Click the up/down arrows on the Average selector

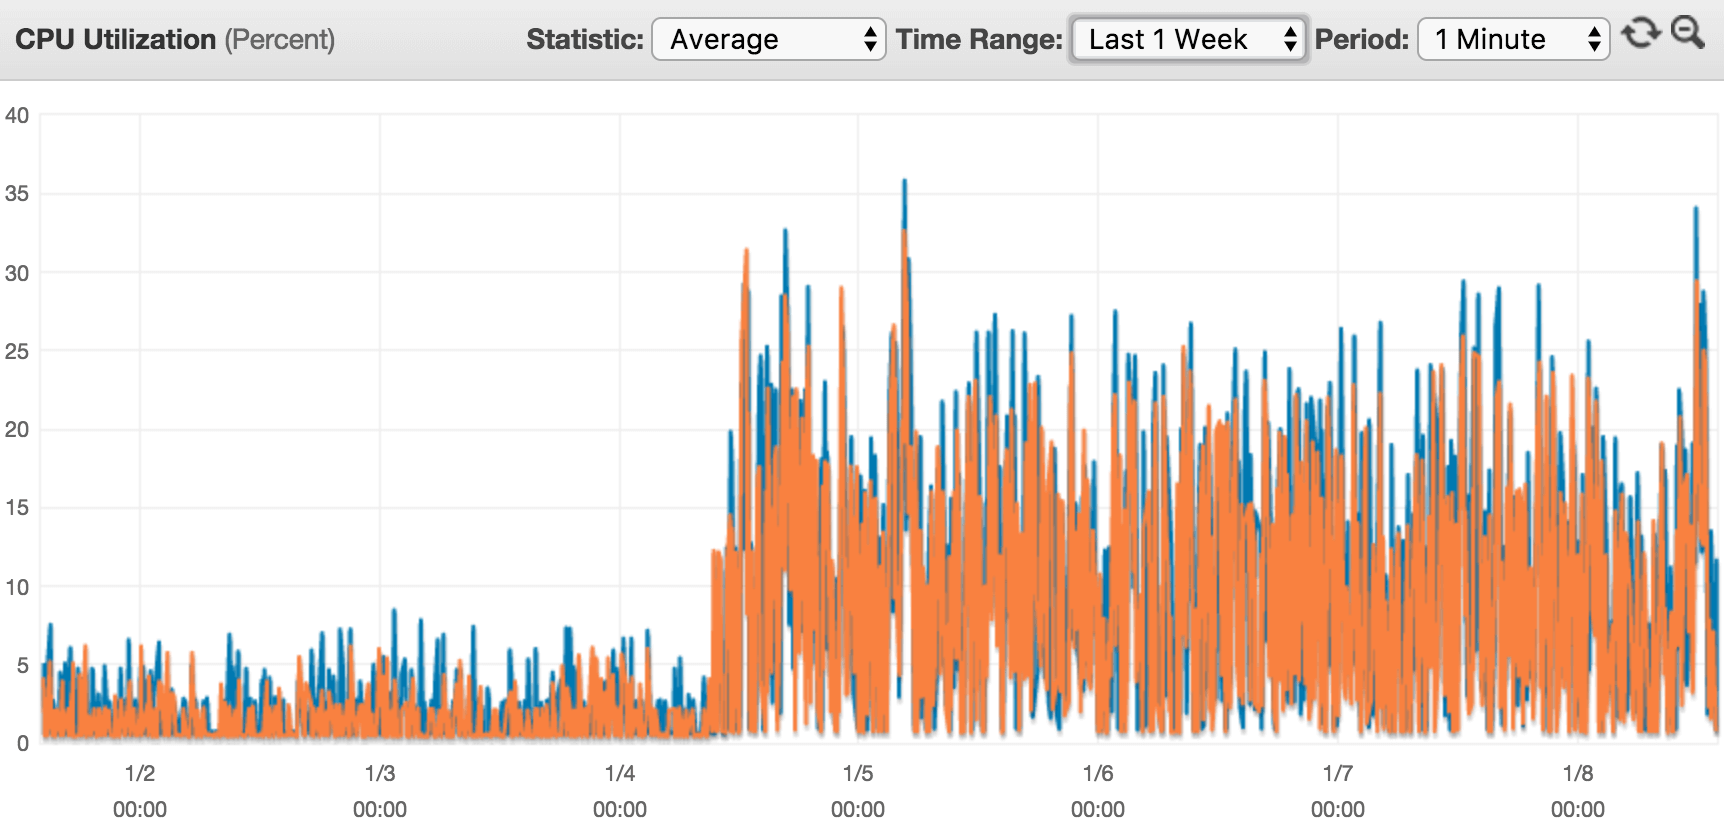[870, 40]
